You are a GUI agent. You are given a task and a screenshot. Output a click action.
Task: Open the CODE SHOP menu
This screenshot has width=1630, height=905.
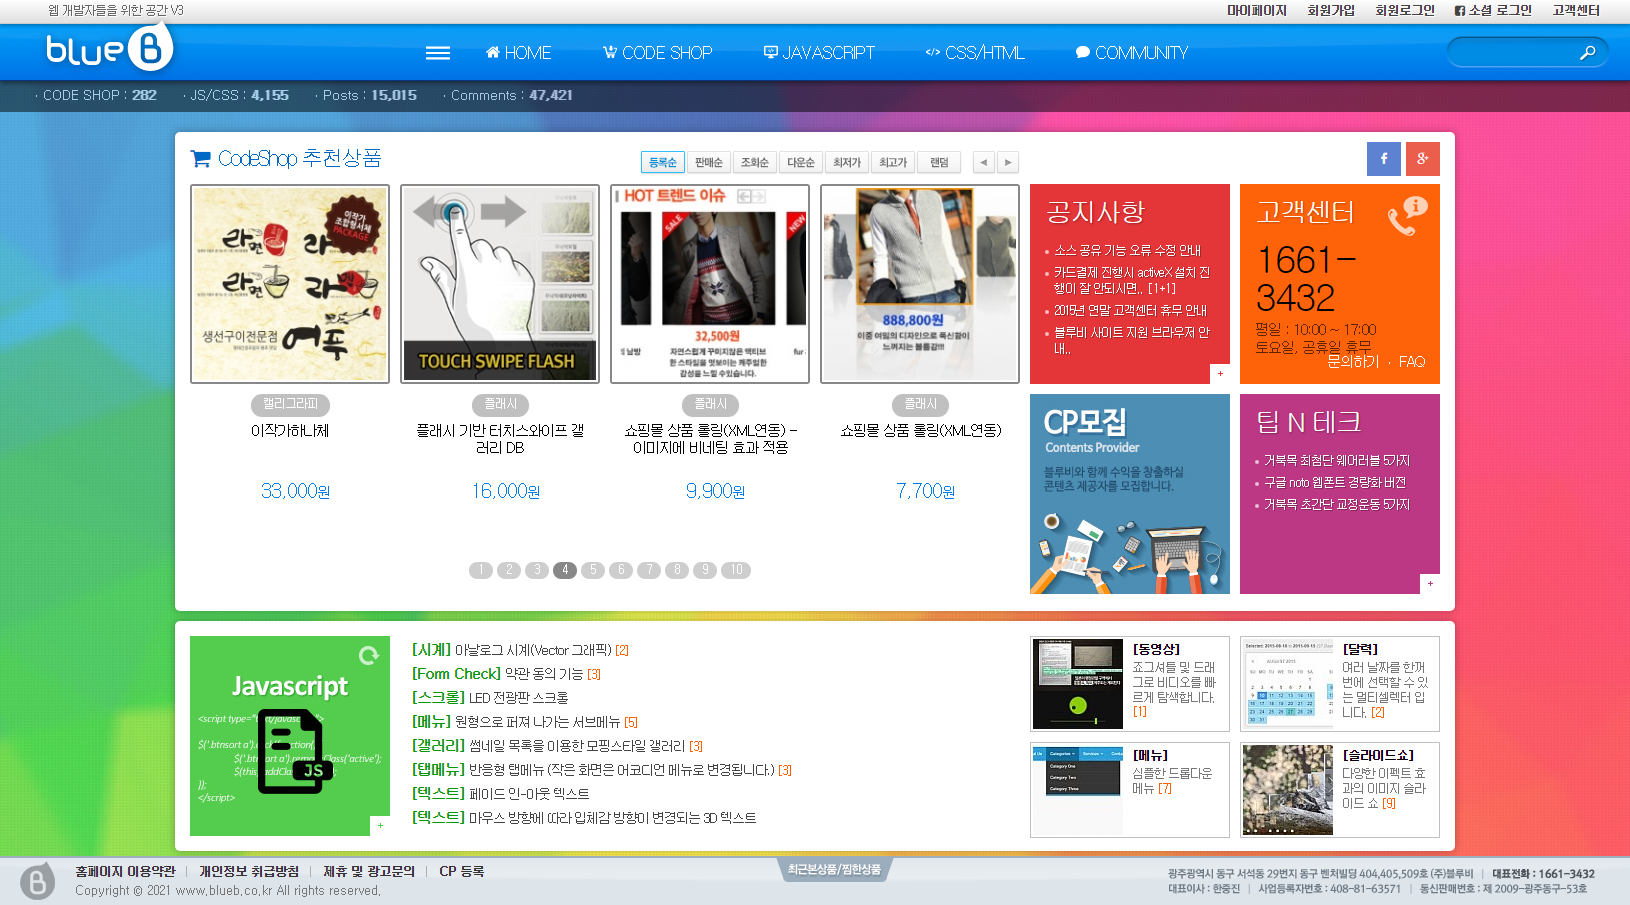(x=657, y=53)
